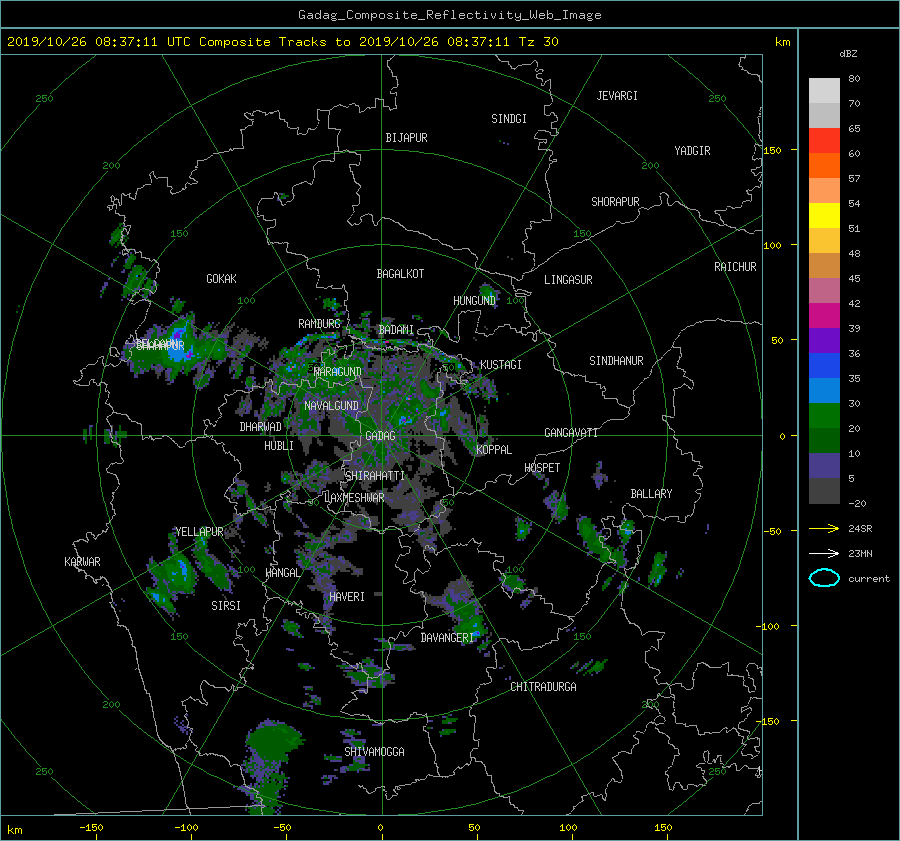Click the HAVERI city label
Image resolution: width=900 pixels, height=841 pixels.
347,597
